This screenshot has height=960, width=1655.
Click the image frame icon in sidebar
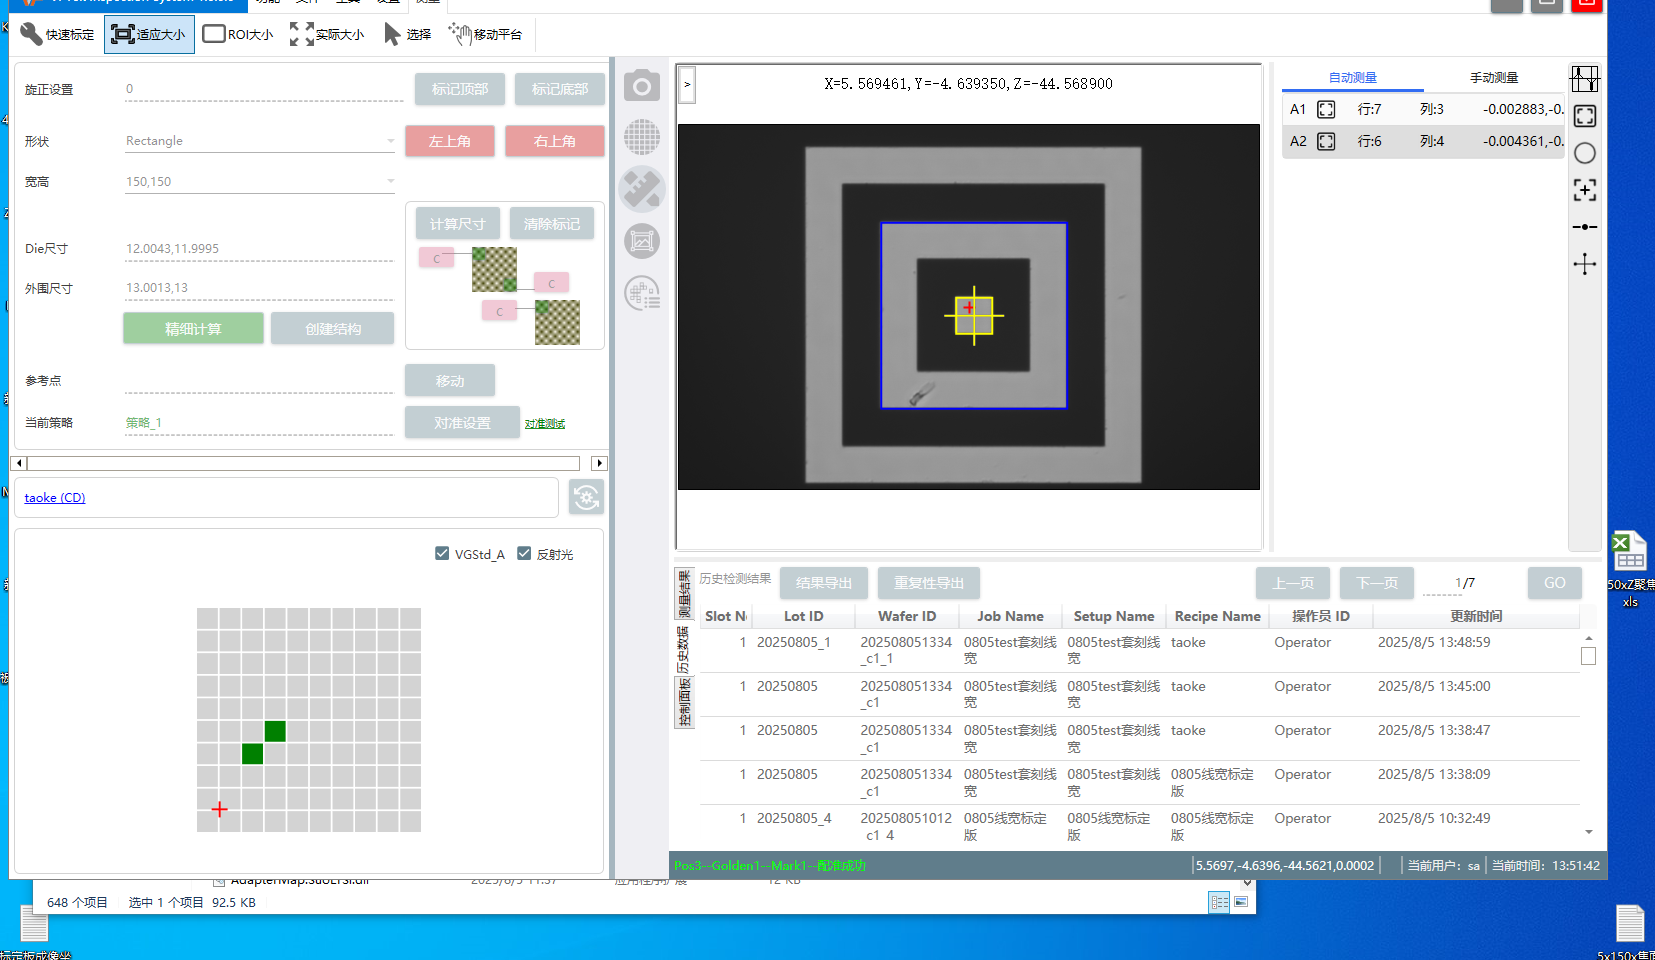[x=642, y=241]
